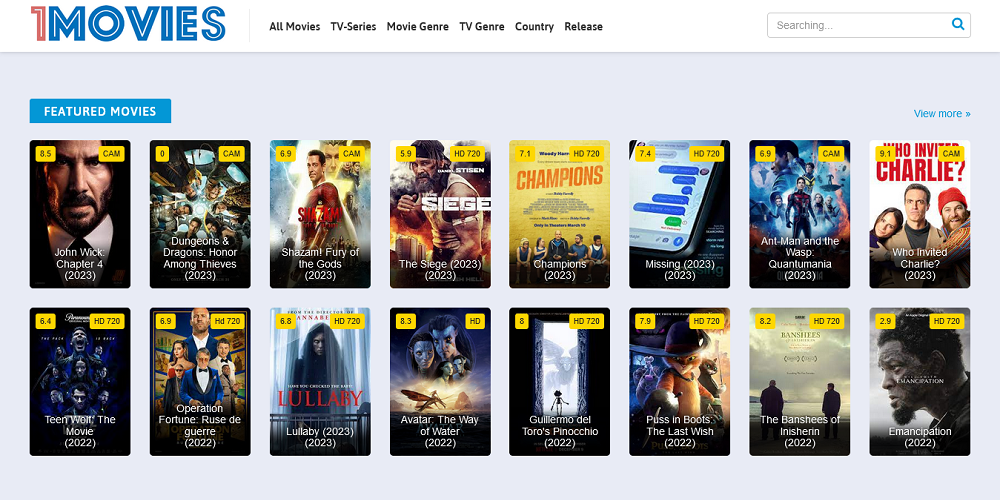Click the Featured Movies heading tab

(100, 111)
